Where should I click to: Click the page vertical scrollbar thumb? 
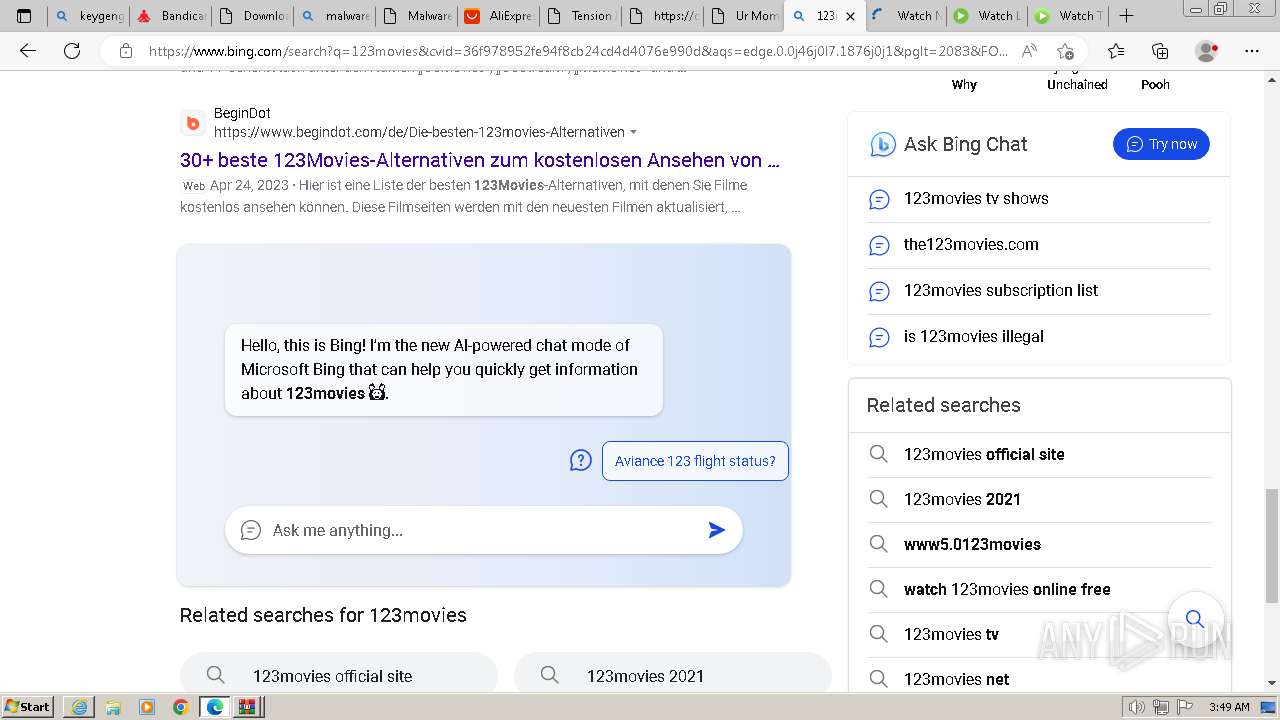1271,546
